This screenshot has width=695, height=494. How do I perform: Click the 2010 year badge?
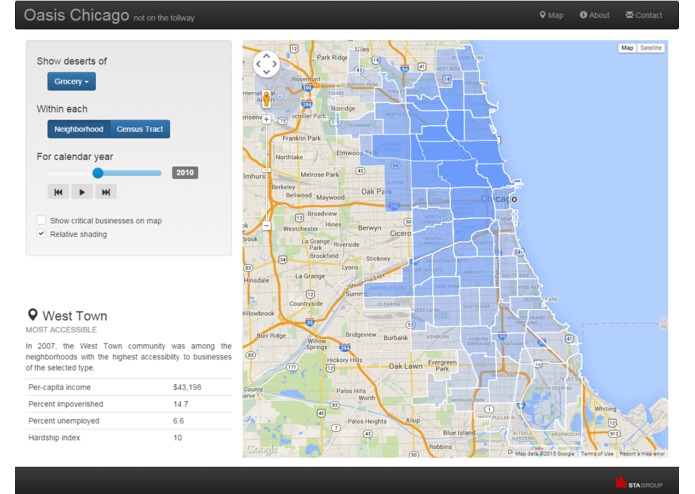185,173
